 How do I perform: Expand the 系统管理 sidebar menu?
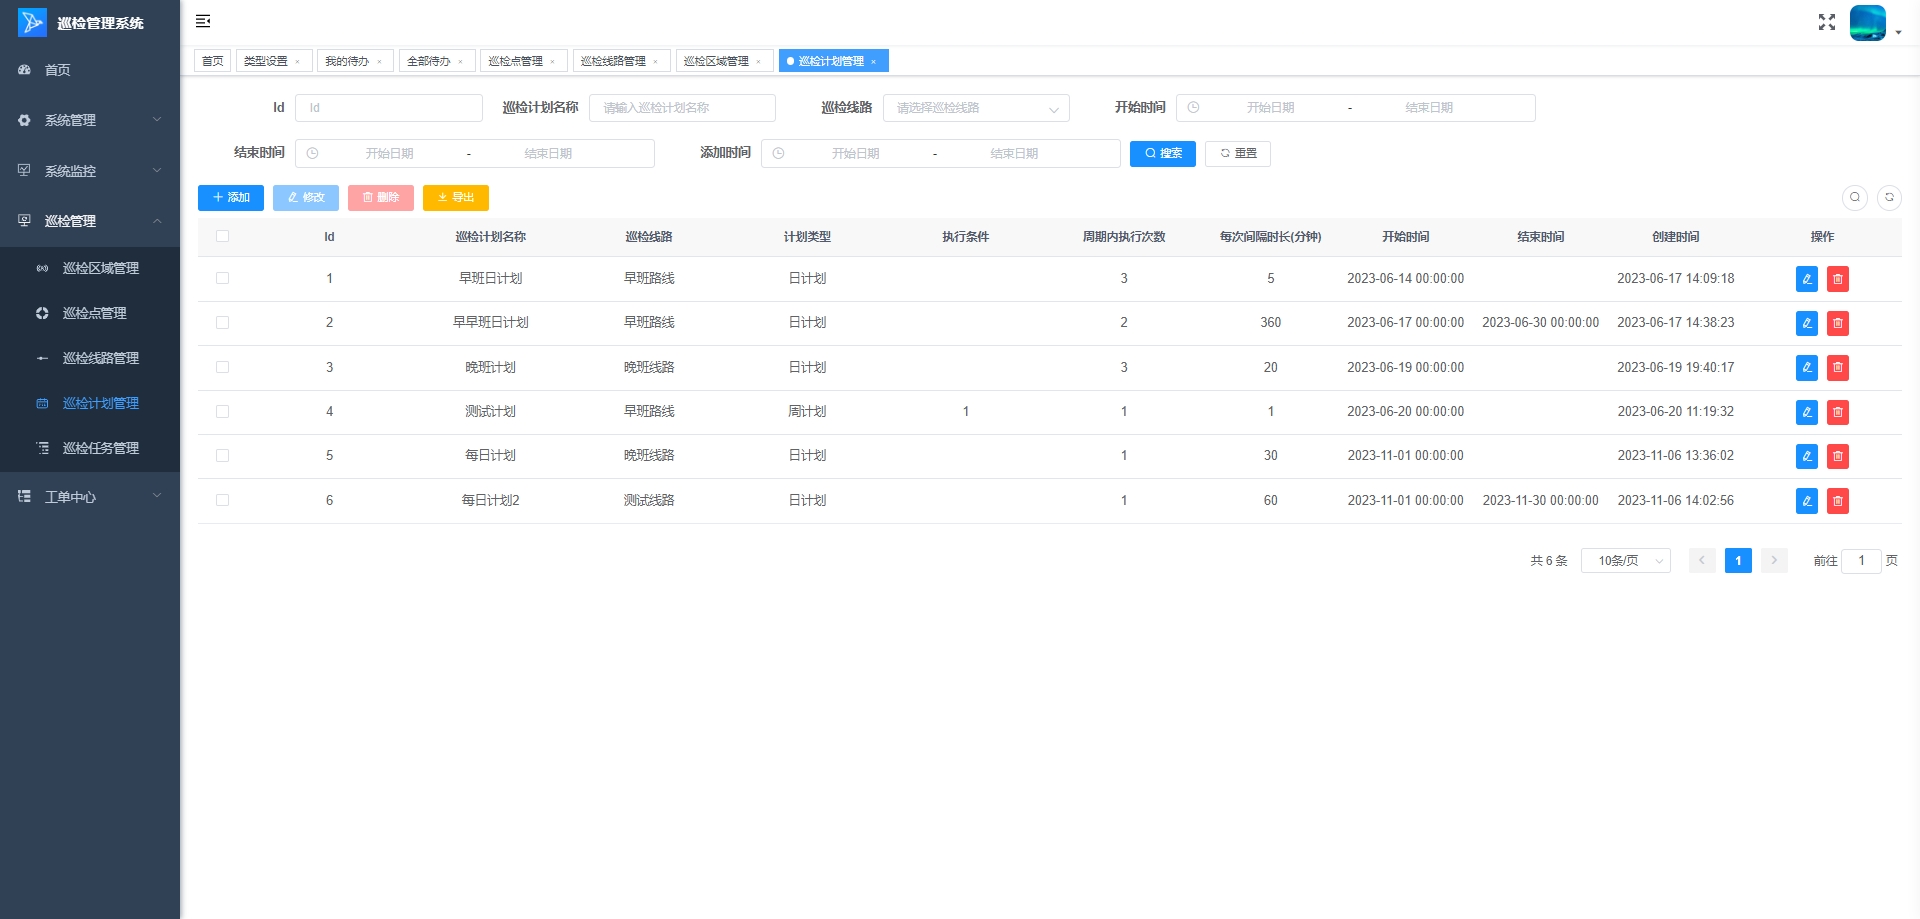point(90,120)
